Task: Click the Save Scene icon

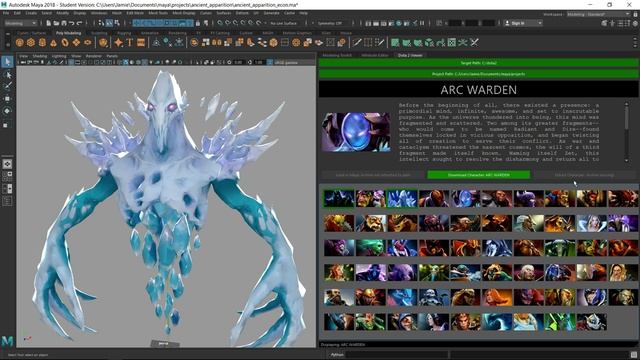Action: (64, 23)
